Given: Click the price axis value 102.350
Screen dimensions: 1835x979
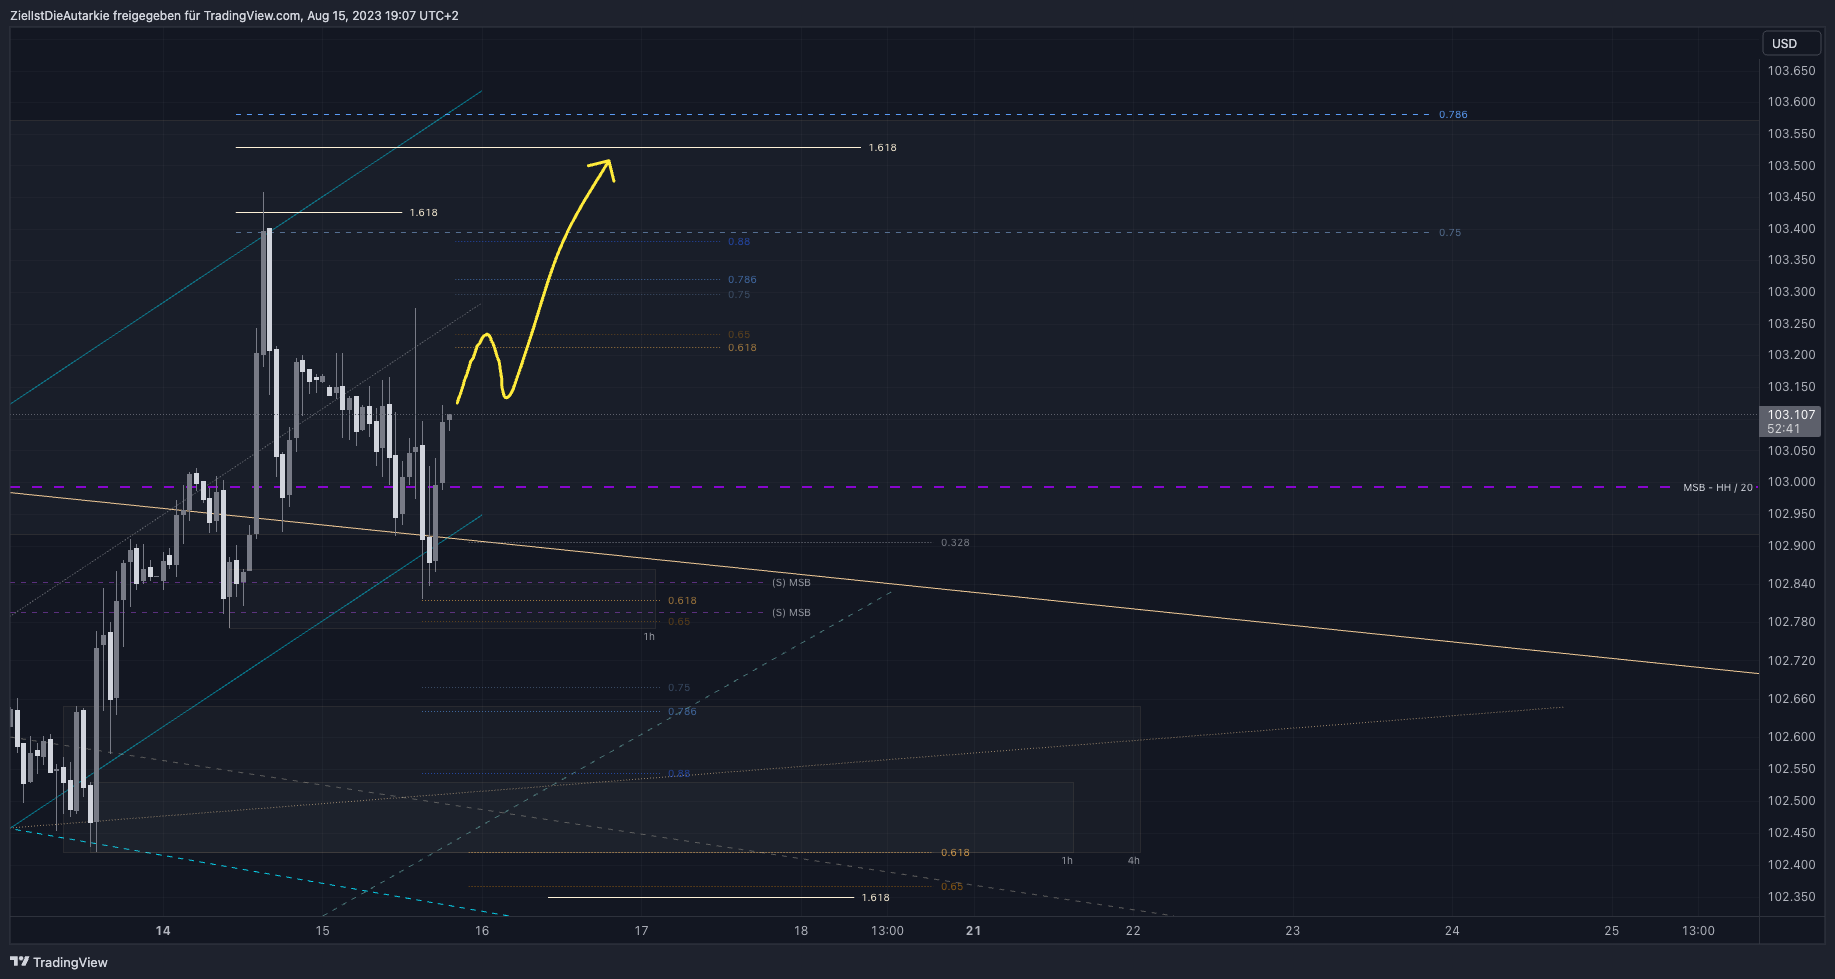Looking at the screenshot, I should [x=1791, y=897].
